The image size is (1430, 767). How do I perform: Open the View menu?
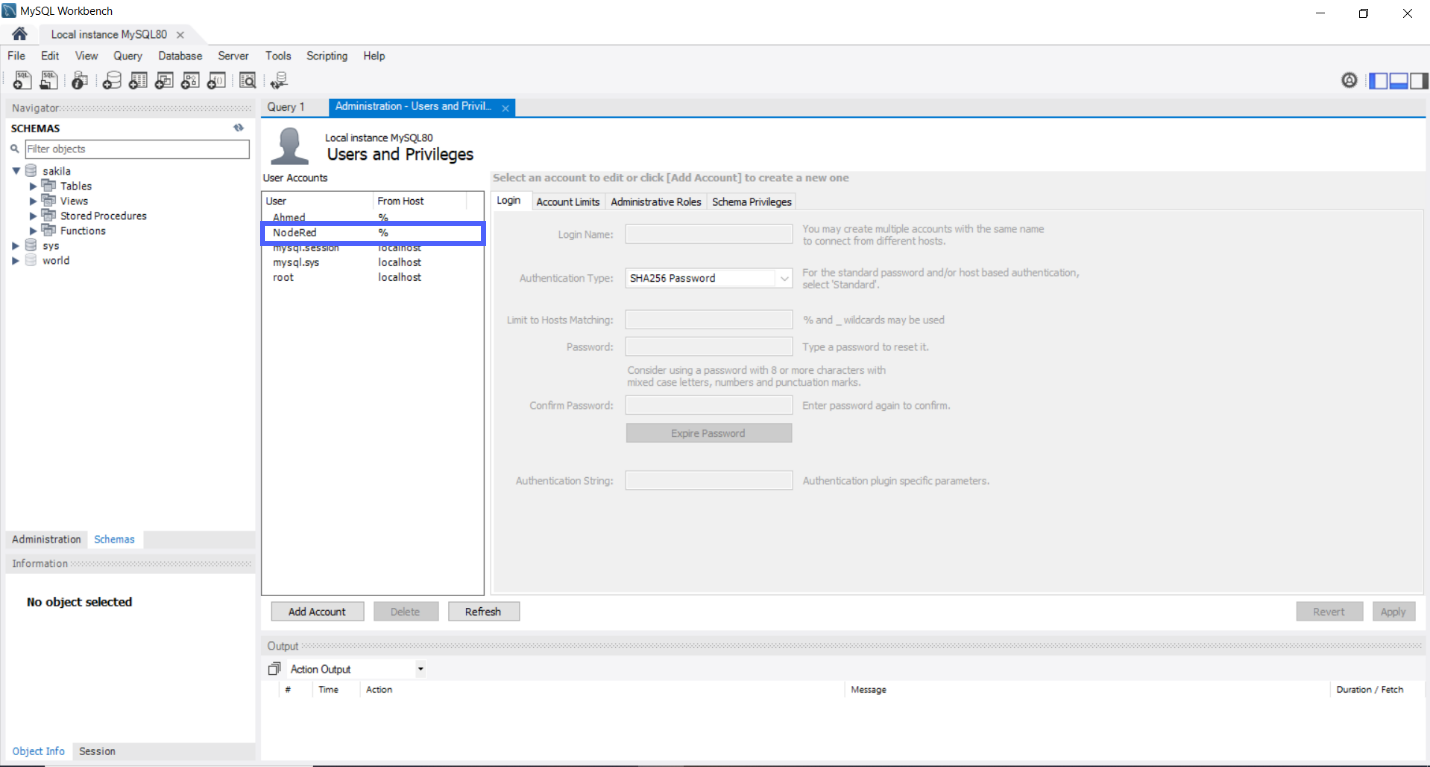pyautogui.click(x=87, y=56)
